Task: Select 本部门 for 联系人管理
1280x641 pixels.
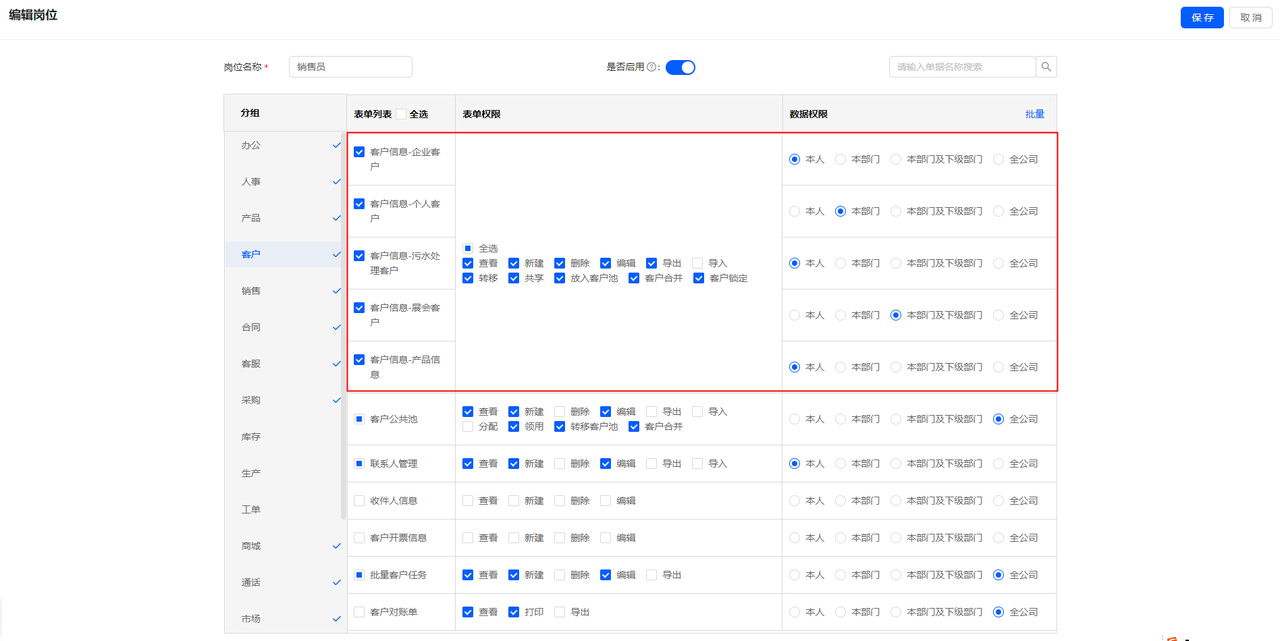Action: pos(840,464)
